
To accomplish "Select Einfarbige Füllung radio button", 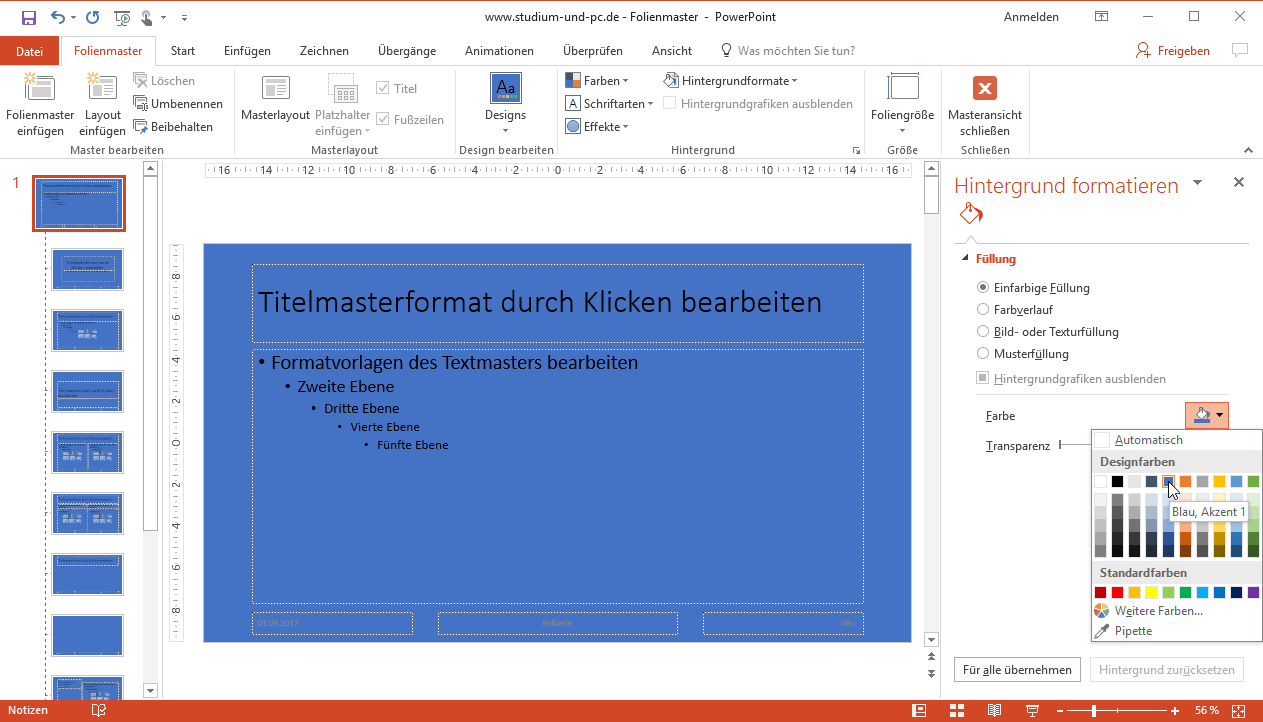I will point(982,288).
